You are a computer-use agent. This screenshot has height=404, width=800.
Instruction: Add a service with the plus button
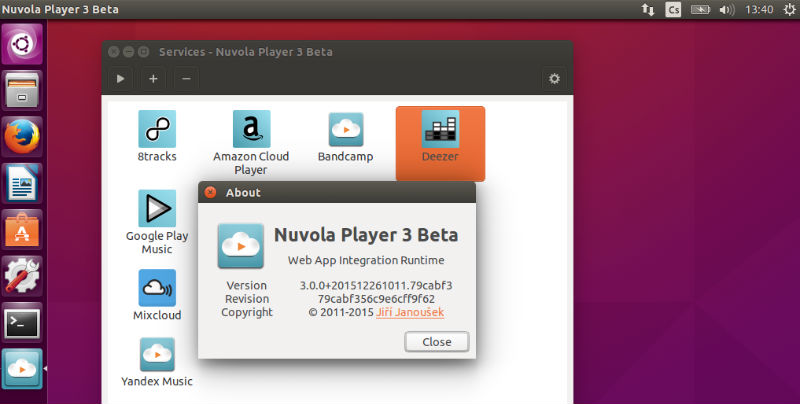click(153, 79)
